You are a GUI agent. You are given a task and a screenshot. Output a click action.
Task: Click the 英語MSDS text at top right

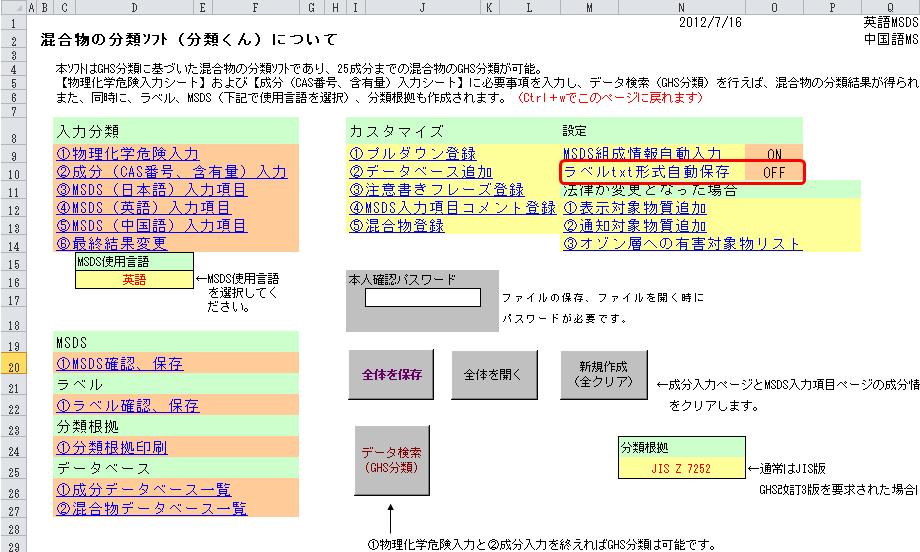pyautogui.click(x=891, y=22)
